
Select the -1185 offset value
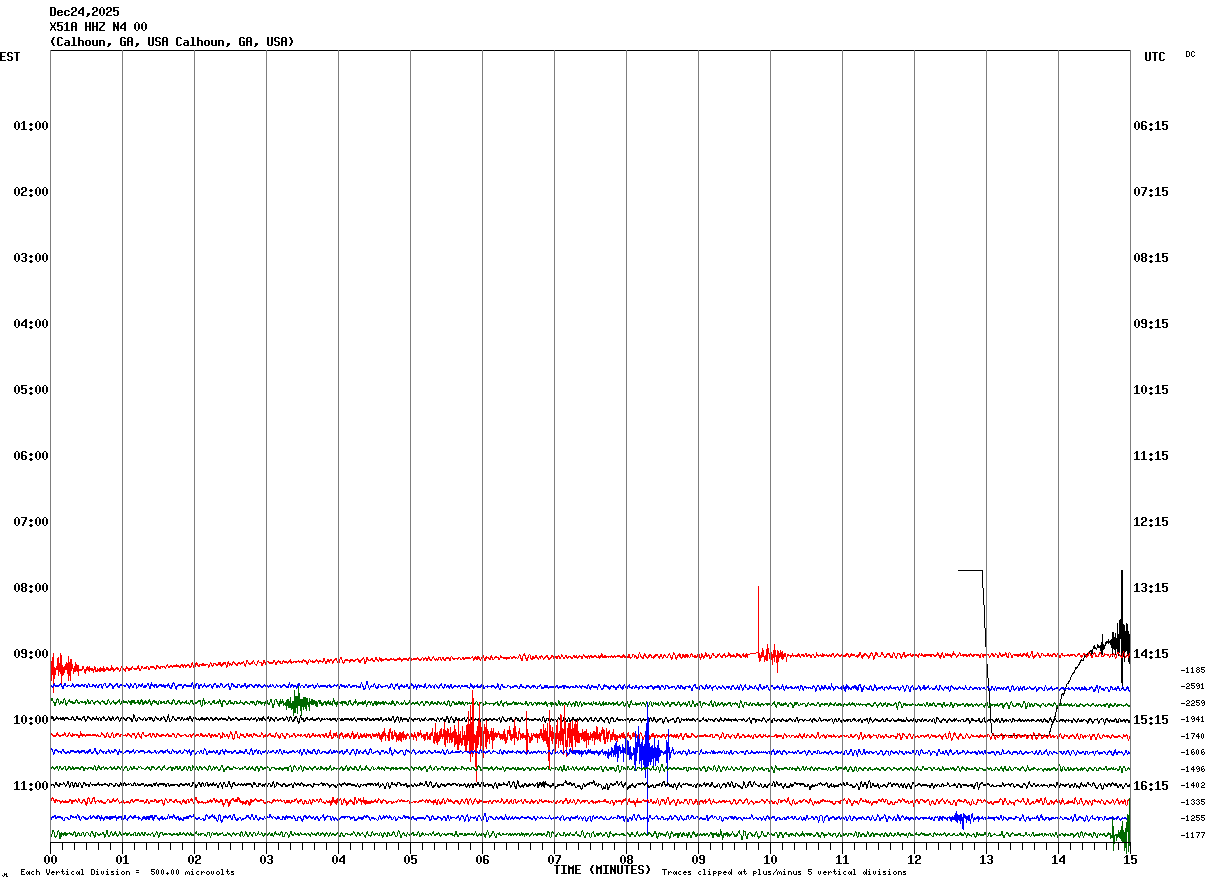pyautogui.click(x=1193, y=670)
